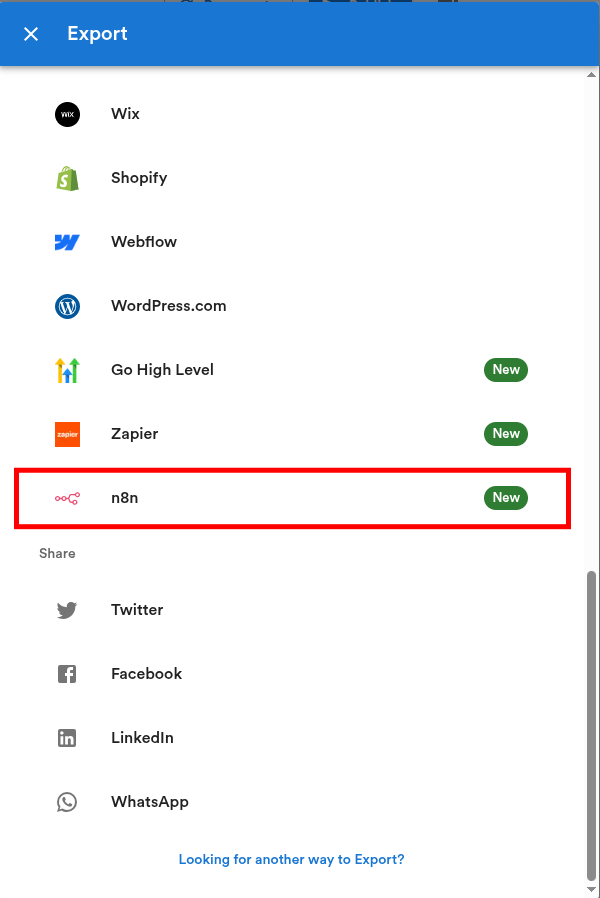
Task: Click the Shopify bag icon
Action: (x=67, y=178)
